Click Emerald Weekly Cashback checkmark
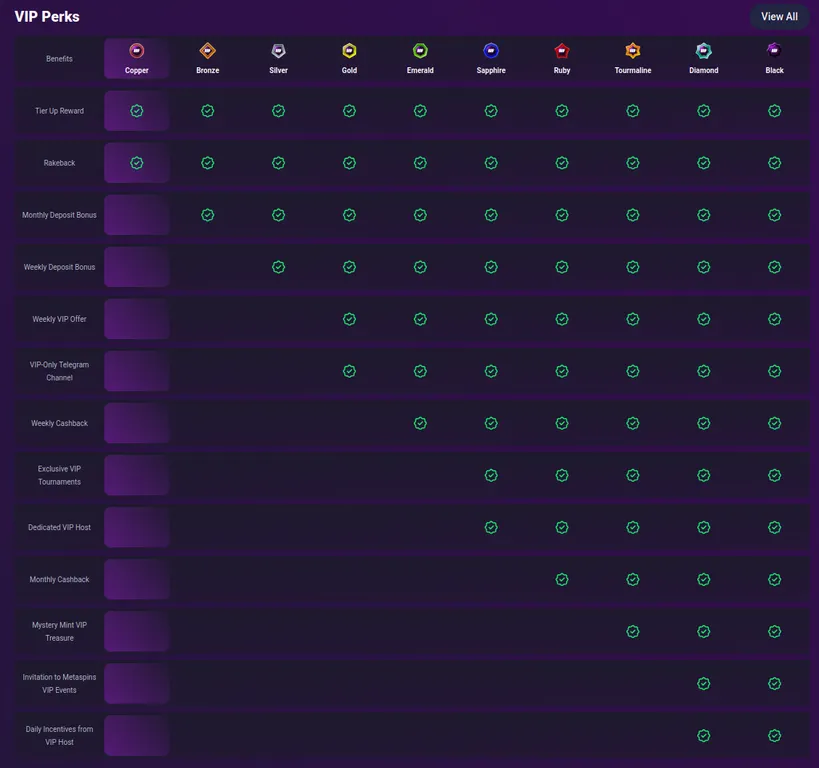Screen dimensions: 819x768 click(420, 423)
